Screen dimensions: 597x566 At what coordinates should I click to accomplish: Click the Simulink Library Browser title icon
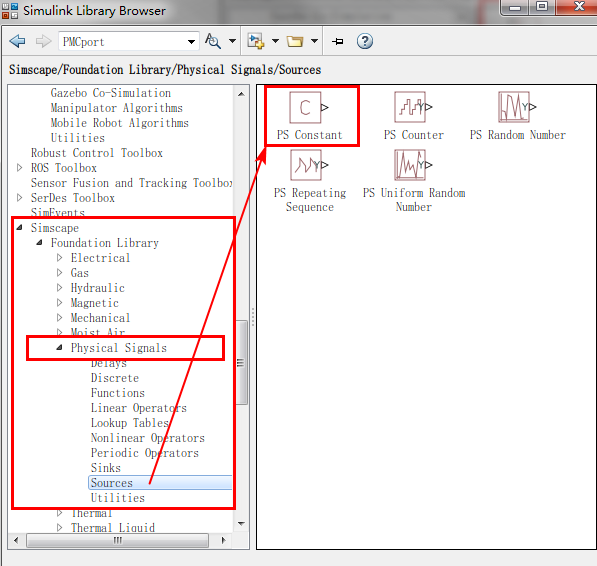click(x=10, y=11)
